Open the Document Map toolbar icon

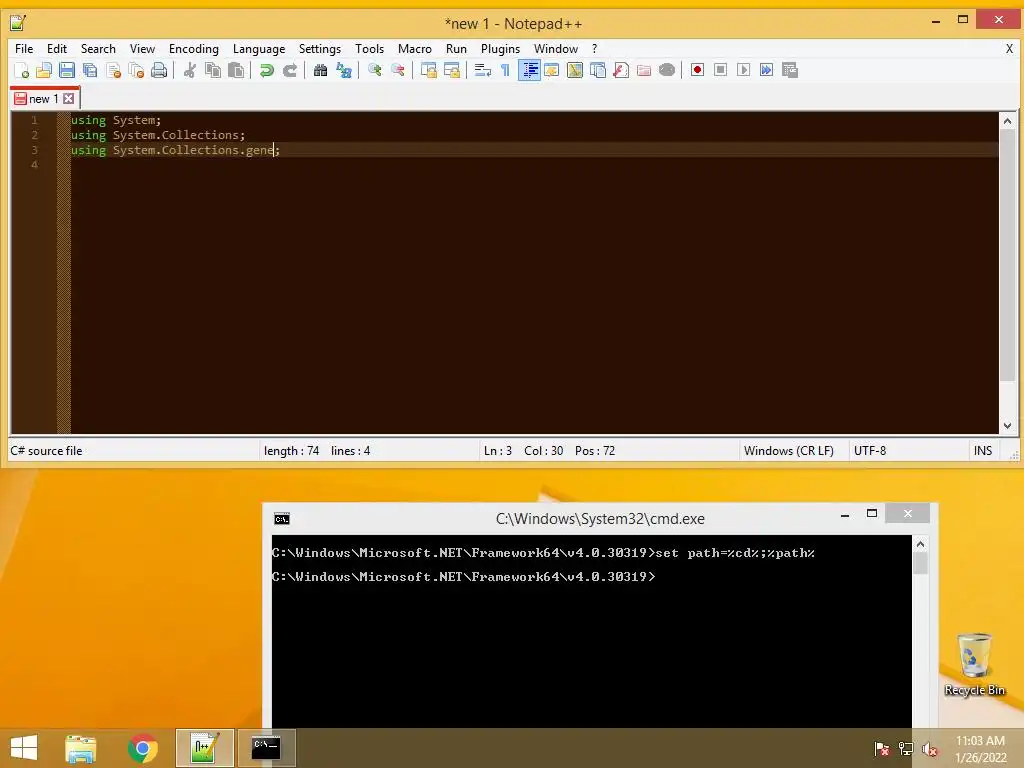coord(575,71)
